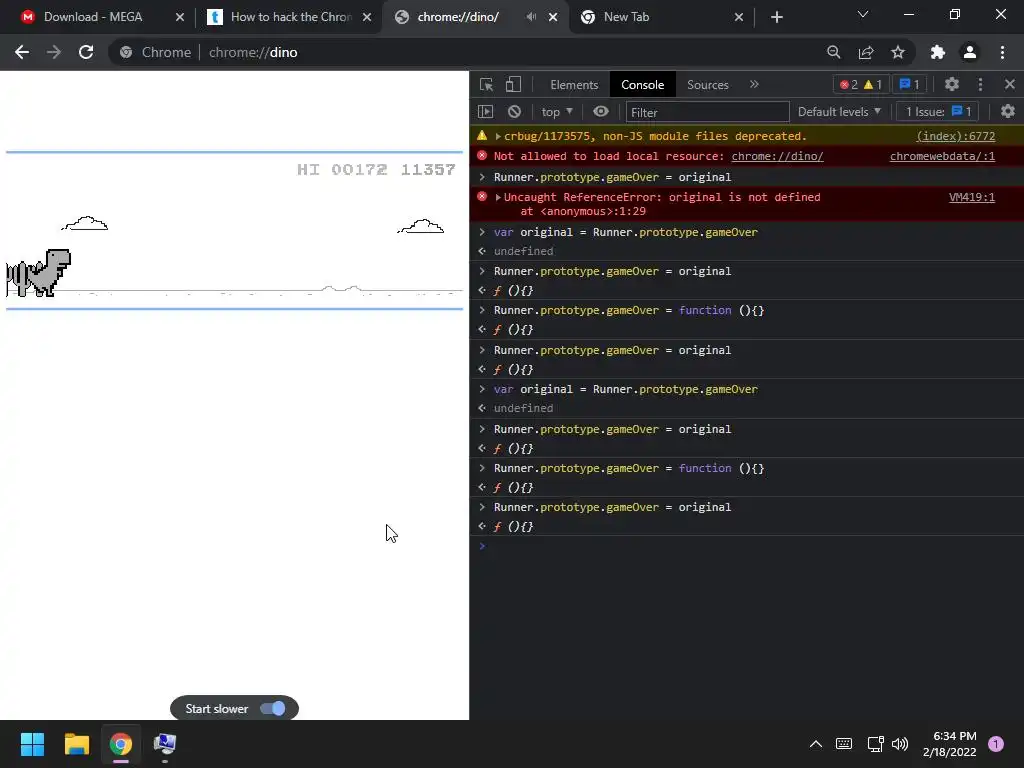Open the zoom magnifier icon in address bar

coord(833,52)
